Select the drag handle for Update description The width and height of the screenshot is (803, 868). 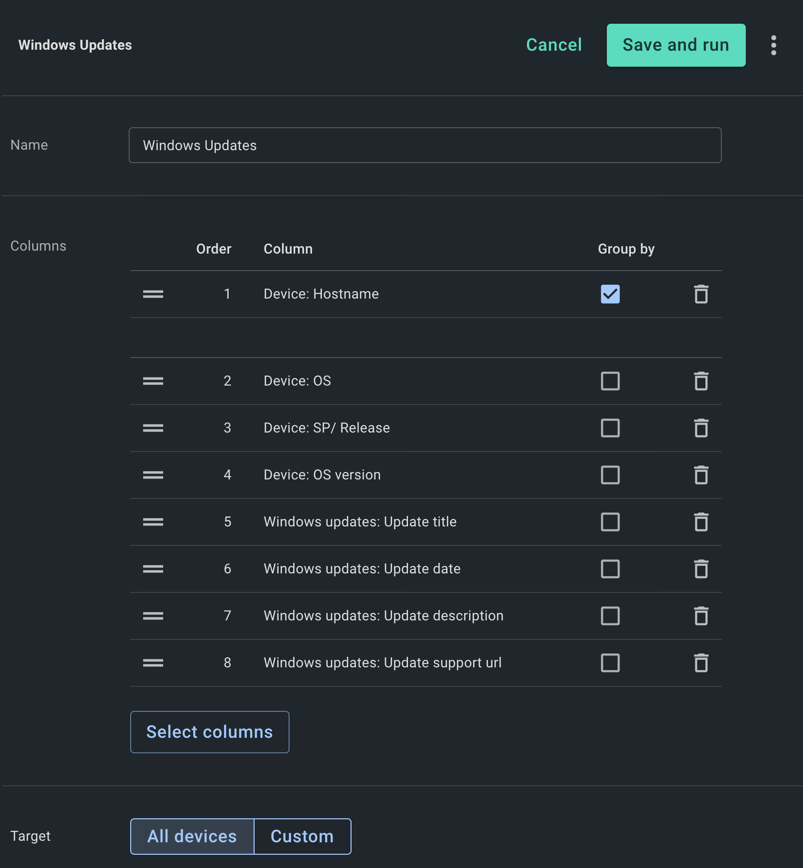(x=153, y=616)
